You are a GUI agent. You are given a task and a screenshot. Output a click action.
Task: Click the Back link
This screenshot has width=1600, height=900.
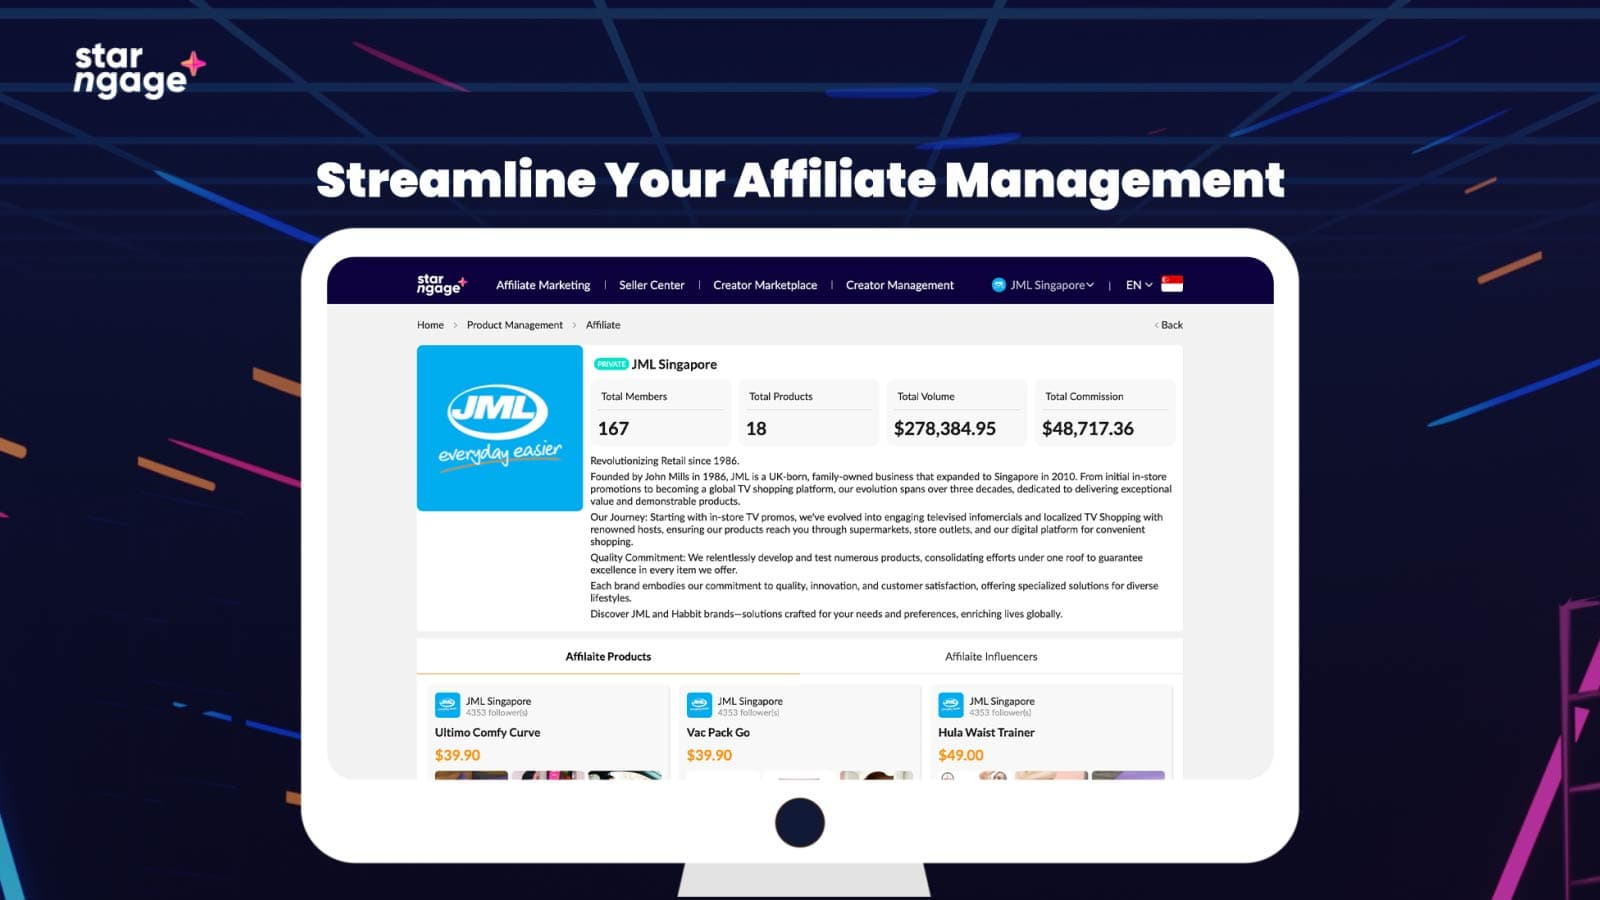pos(1169,325)
